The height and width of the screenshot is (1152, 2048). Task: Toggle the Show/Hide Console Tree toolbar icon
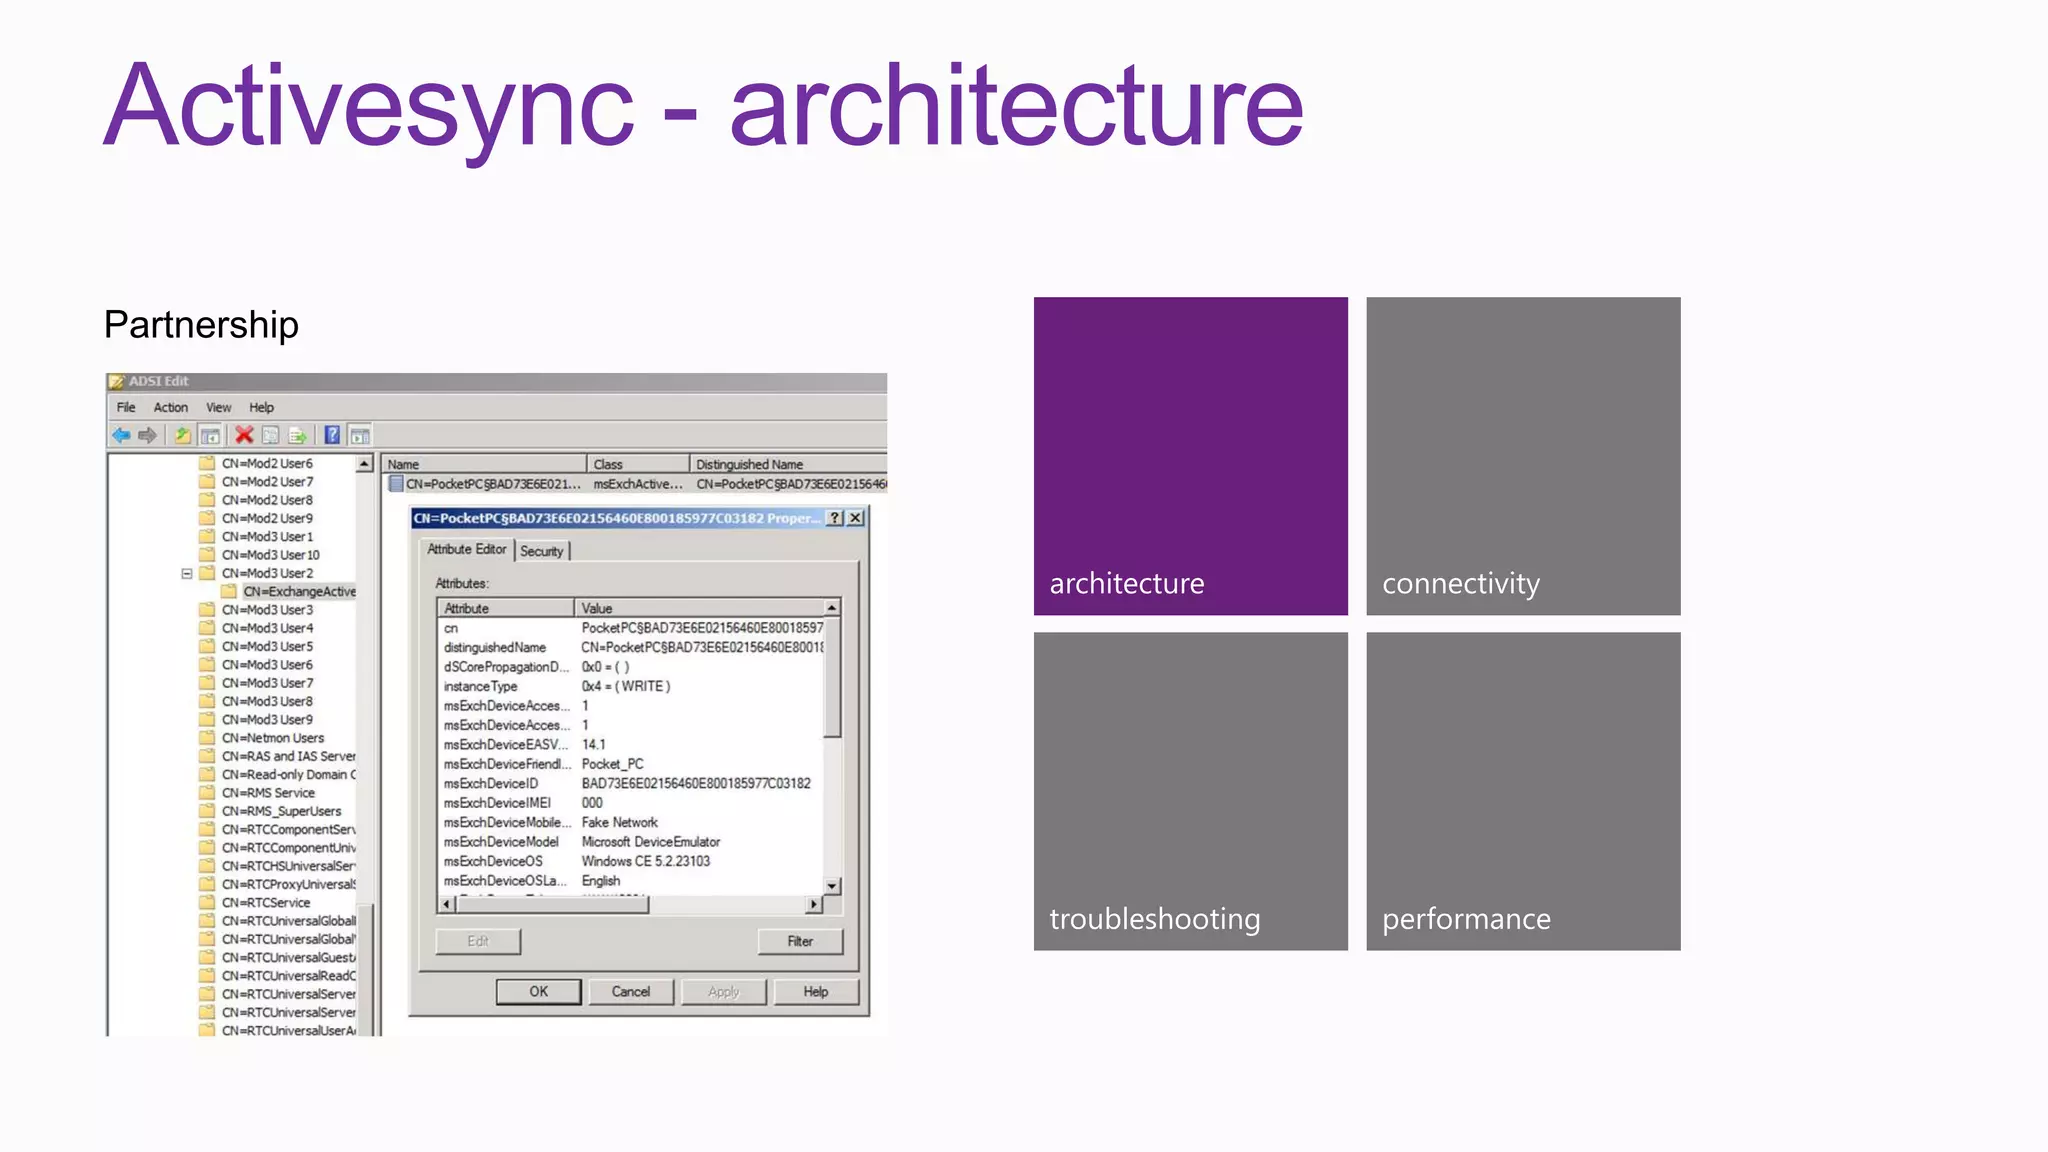pos(210,435)
